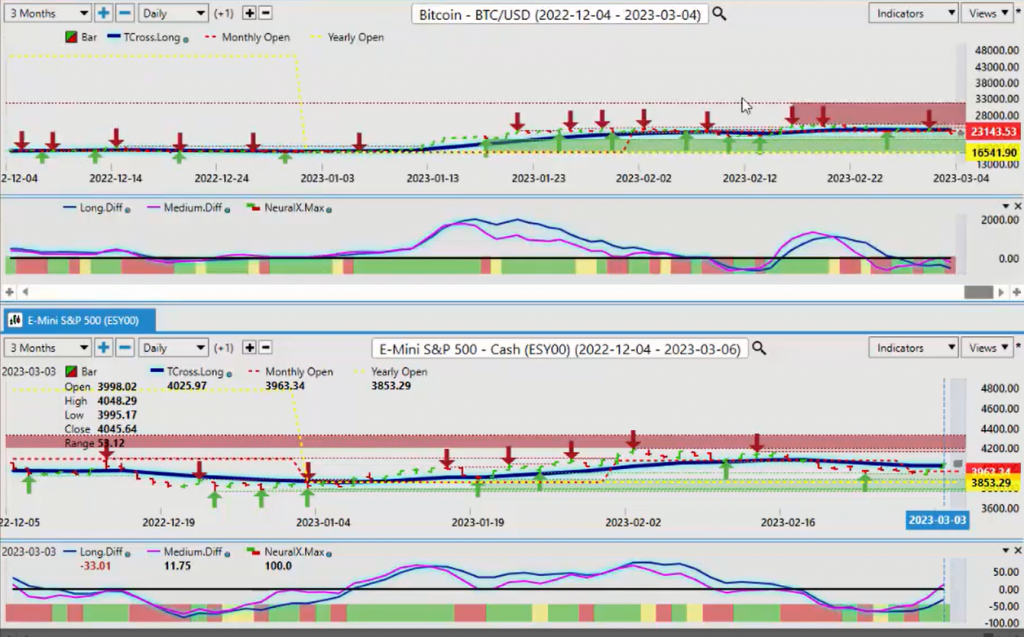Viewport: 1024px width, 637px height.
Task: Click the settings dot next to TCross.Long on Bitcoin chart
Action: pos(186,39)
